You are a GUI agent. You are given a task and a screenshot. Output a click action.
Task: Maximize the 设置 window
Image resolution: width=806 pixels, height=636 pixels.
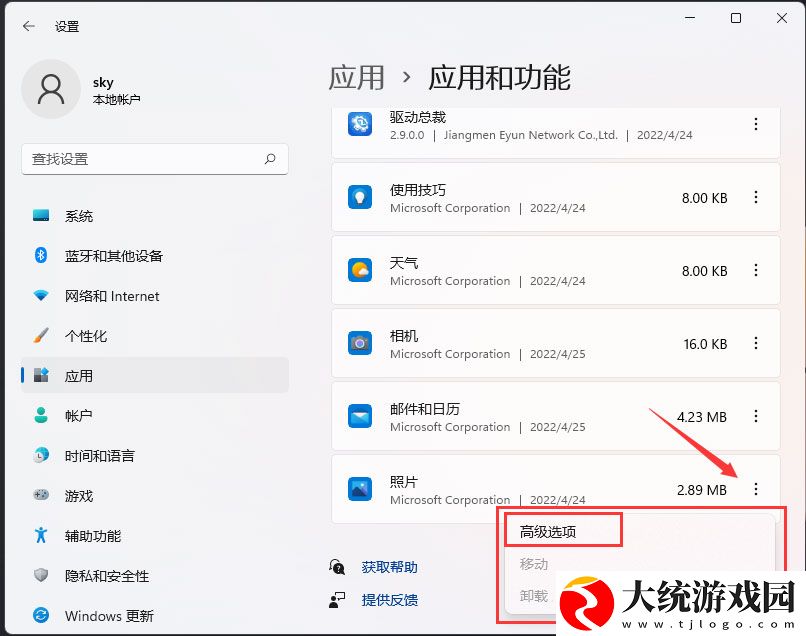coord(736,19)
